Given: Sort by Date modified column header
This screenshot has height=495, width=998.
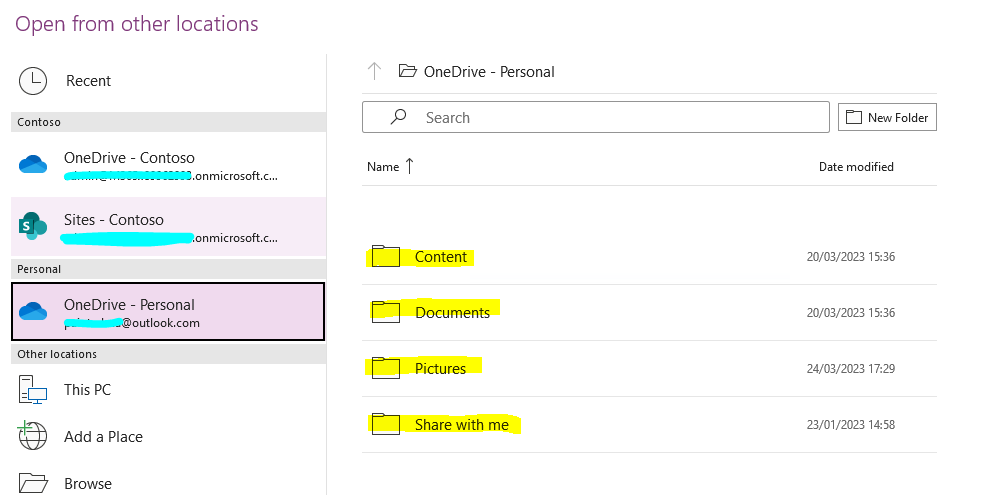Looking at the screenshot, I should coord(856,167).
